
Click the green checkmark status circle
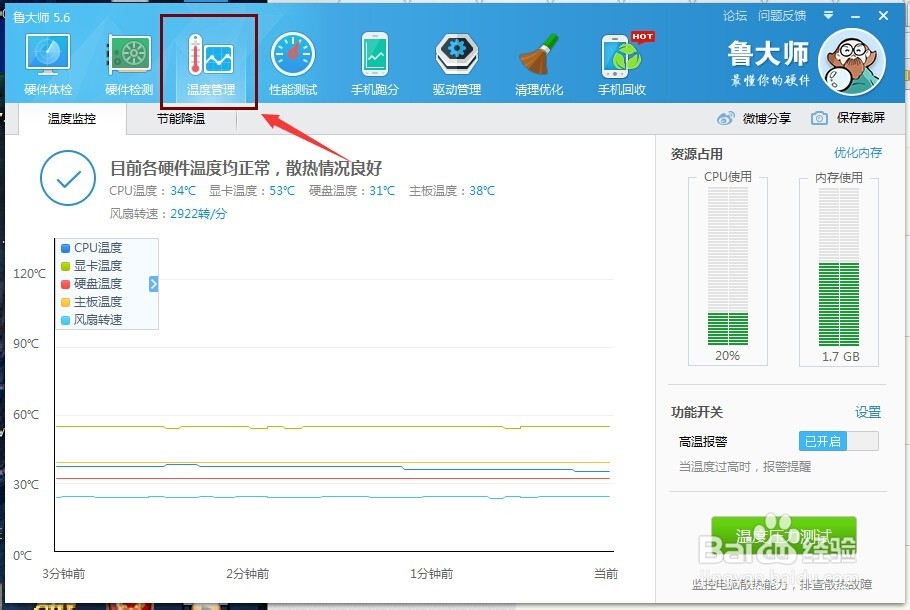[68, 178]
